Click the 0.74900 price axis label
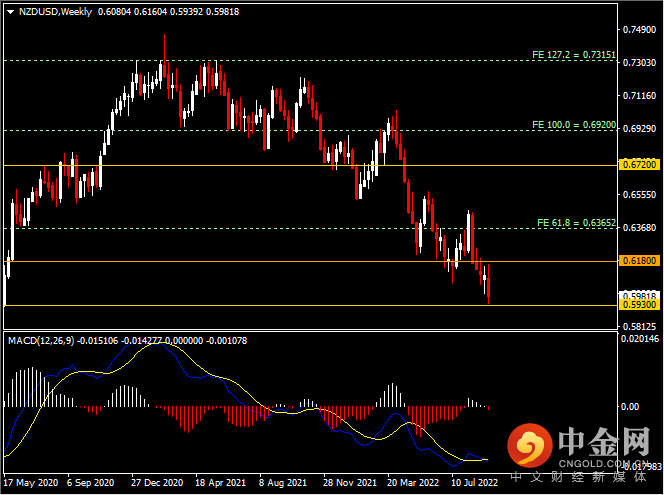Image resolution: width=664 pixels, height=495 pixels. tap(639, 30)
